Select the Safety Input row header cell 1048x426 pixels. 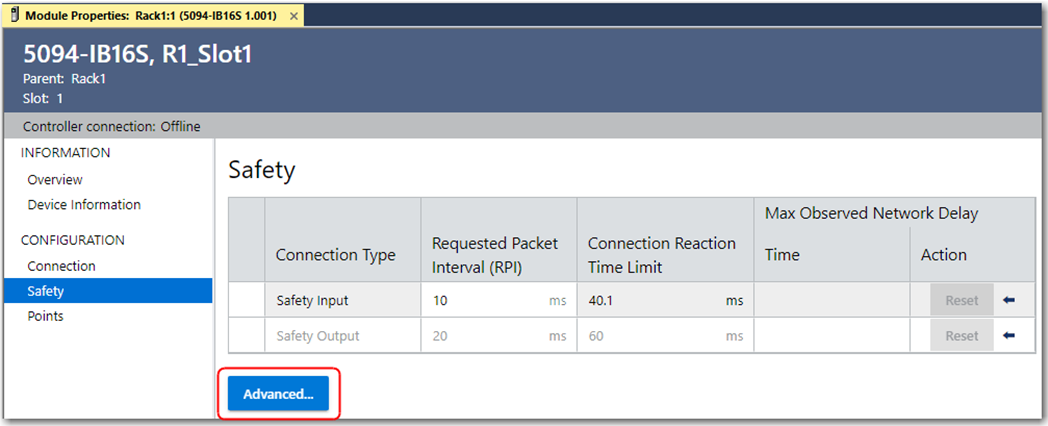[x=246, y=300]
